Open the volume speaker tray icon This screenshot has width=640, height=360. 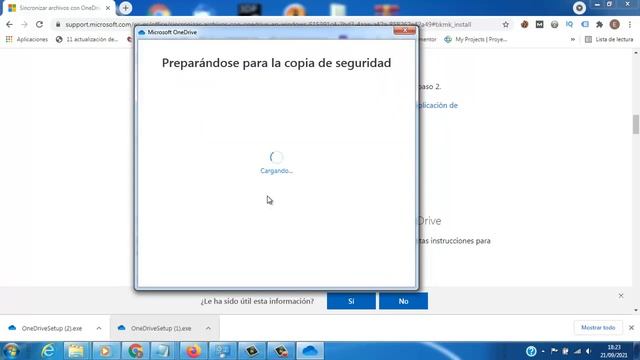click(588, 351)
